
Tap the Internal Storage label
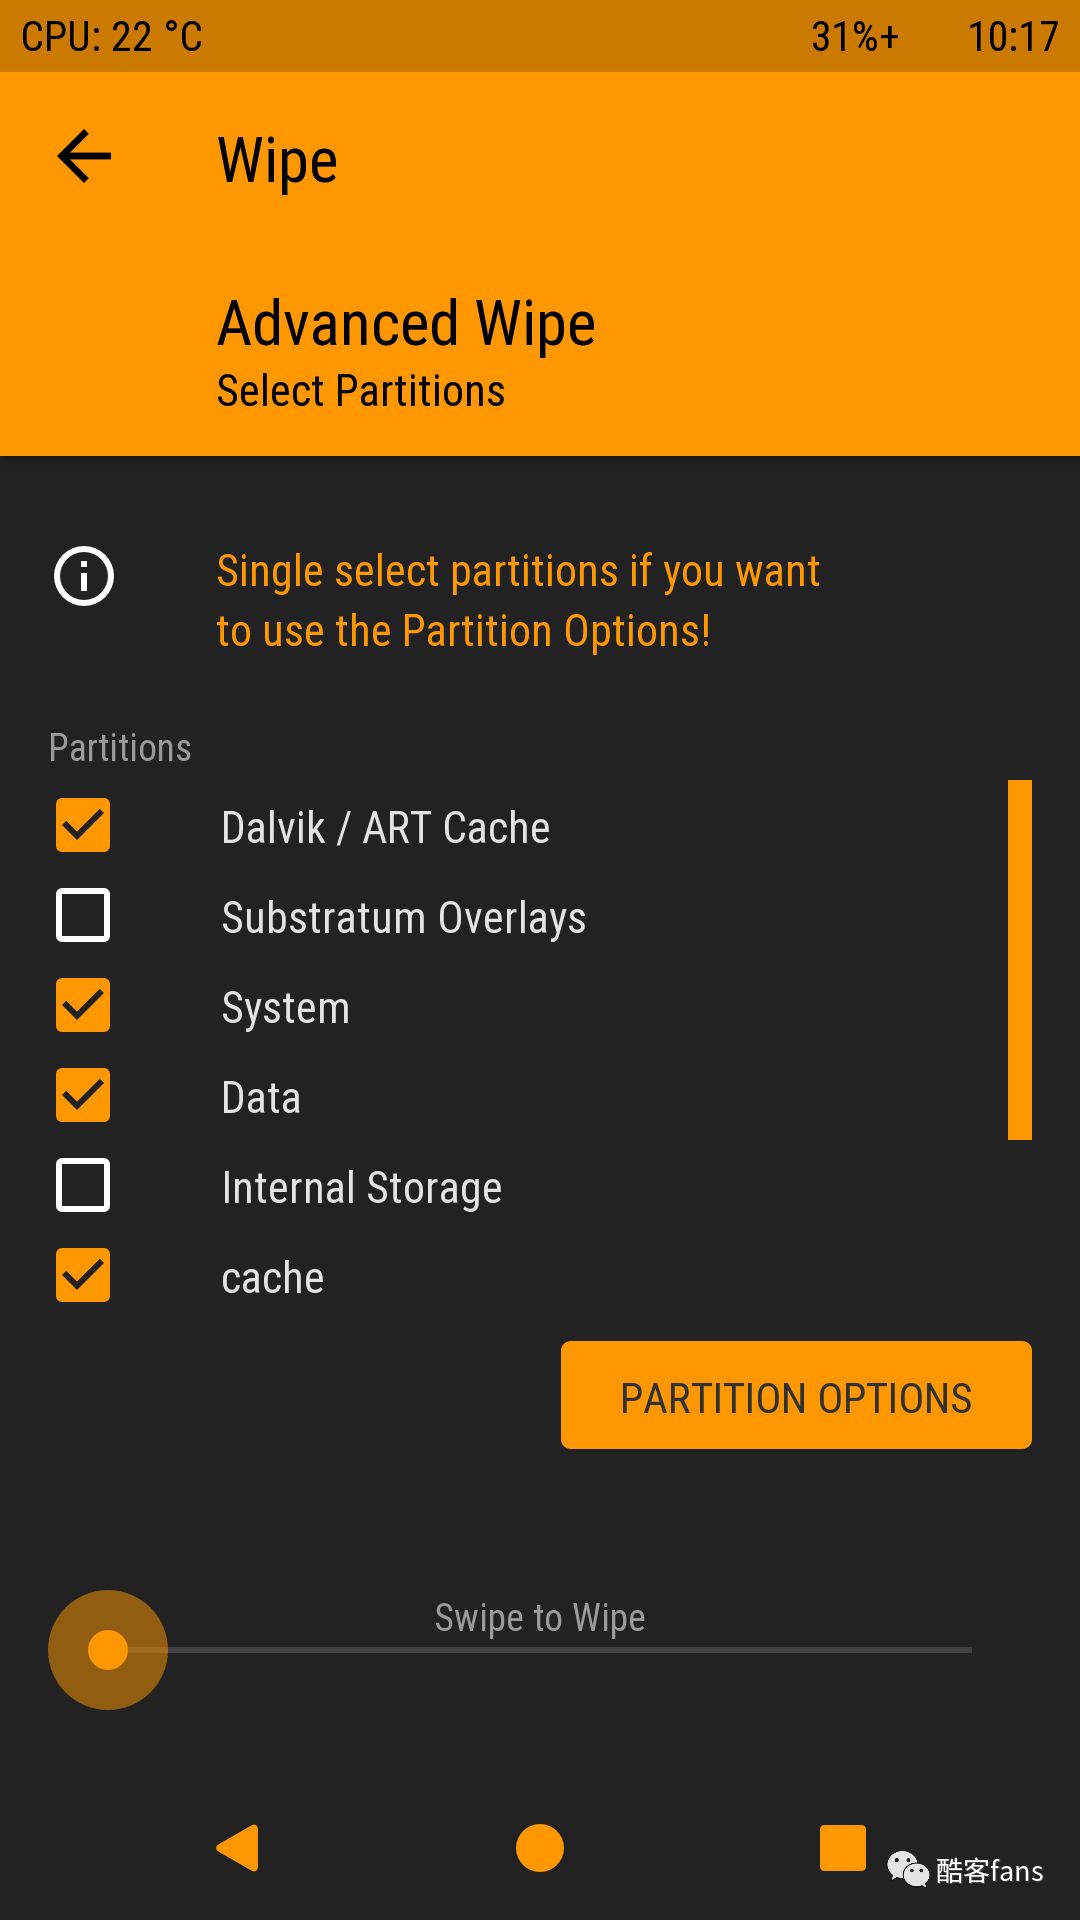pos(362,1188)
